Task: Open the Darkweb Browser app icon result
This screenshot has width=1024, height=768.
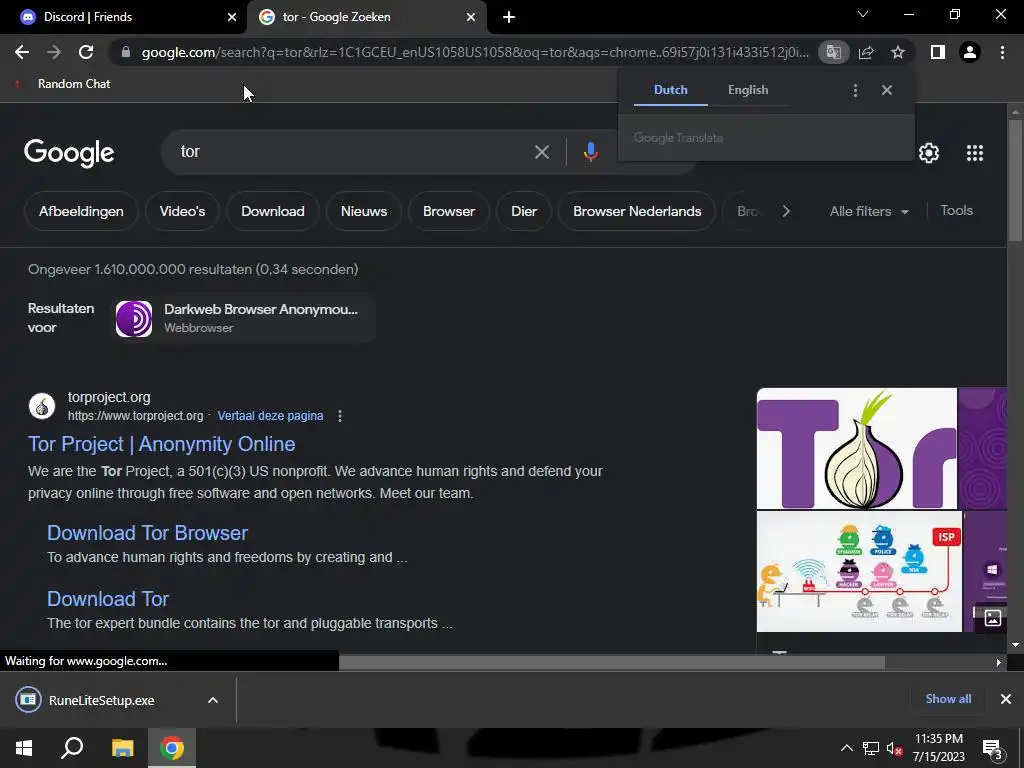Action: 134,319
